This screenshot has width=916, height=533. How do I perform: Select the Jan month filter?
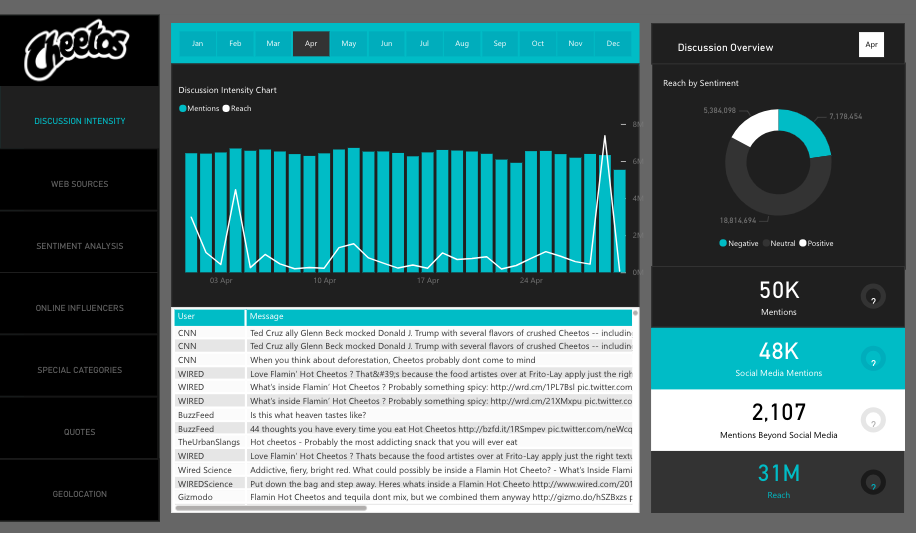click(x=197, y=43)
